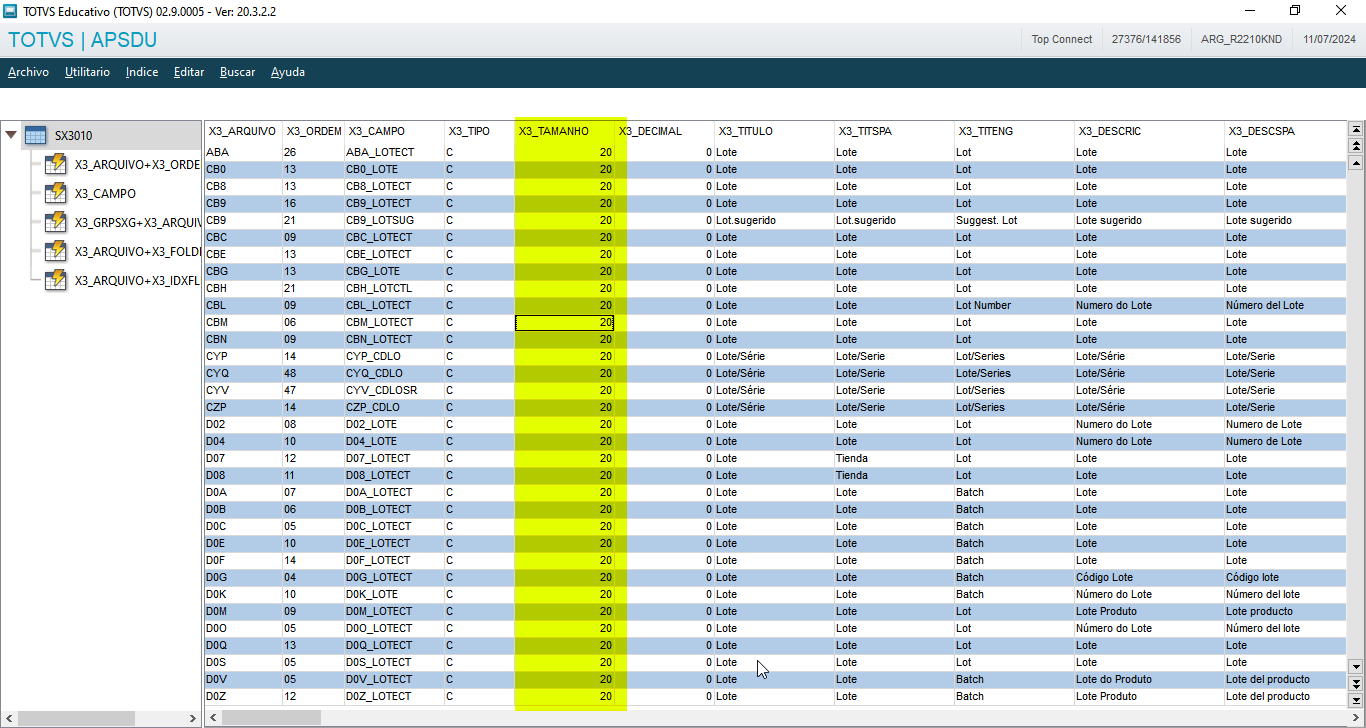Page down with the double down arrow button
This screenshot has width=1366, height=728.
click(1356, 684)
